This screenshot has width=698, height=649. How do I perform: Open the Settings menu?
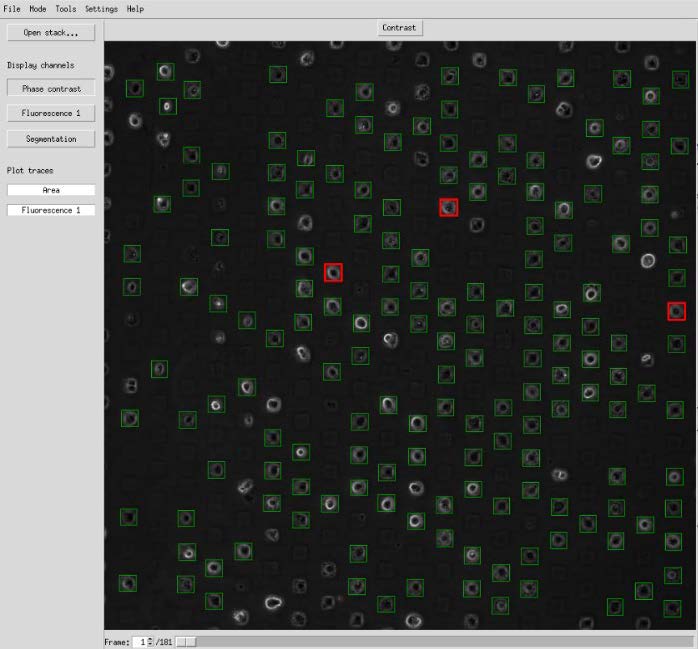101,8
